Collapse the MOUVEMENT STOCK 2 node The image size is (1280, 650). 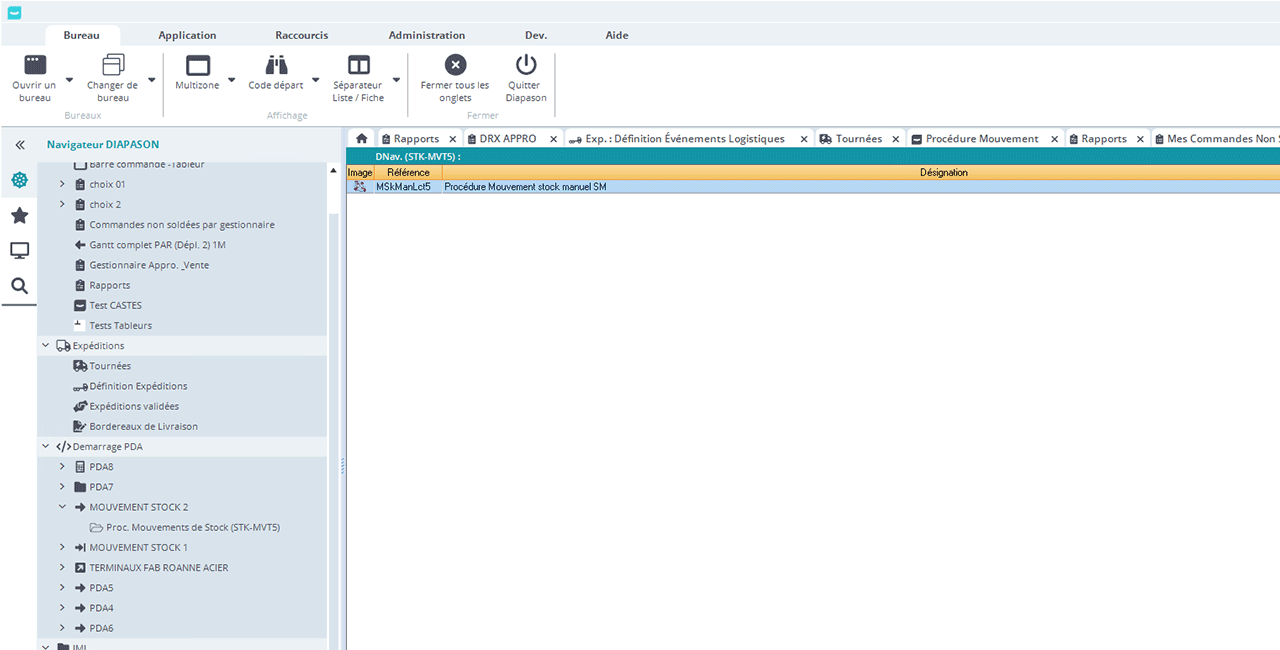tap(62, 507)
